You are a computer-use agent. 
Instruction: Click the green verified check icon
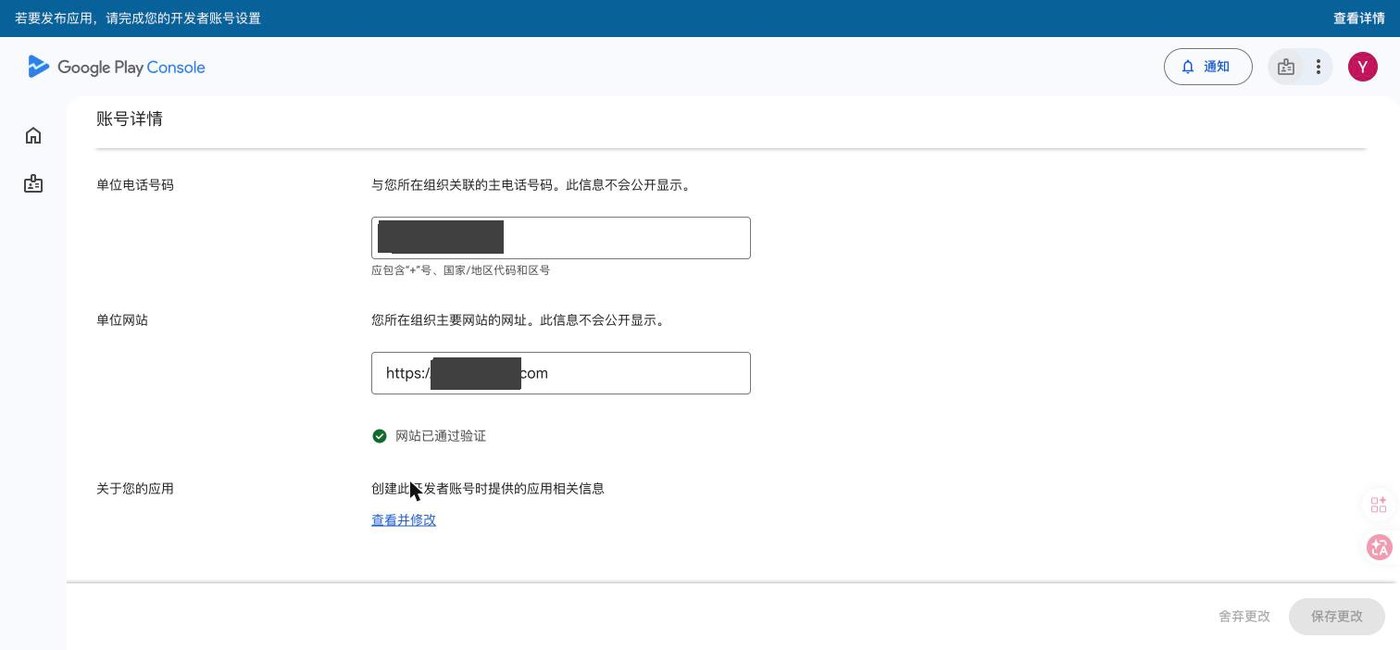click(379, 436)
